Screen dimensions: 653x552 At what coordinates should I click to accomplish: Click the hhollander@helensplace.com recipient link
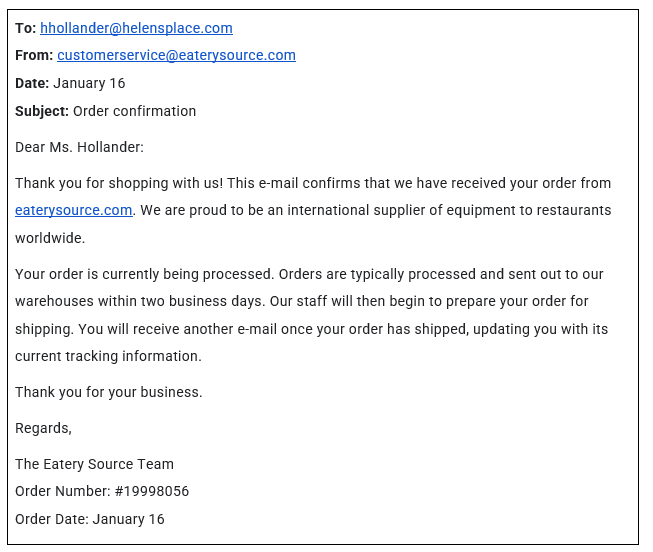[136, 28]
